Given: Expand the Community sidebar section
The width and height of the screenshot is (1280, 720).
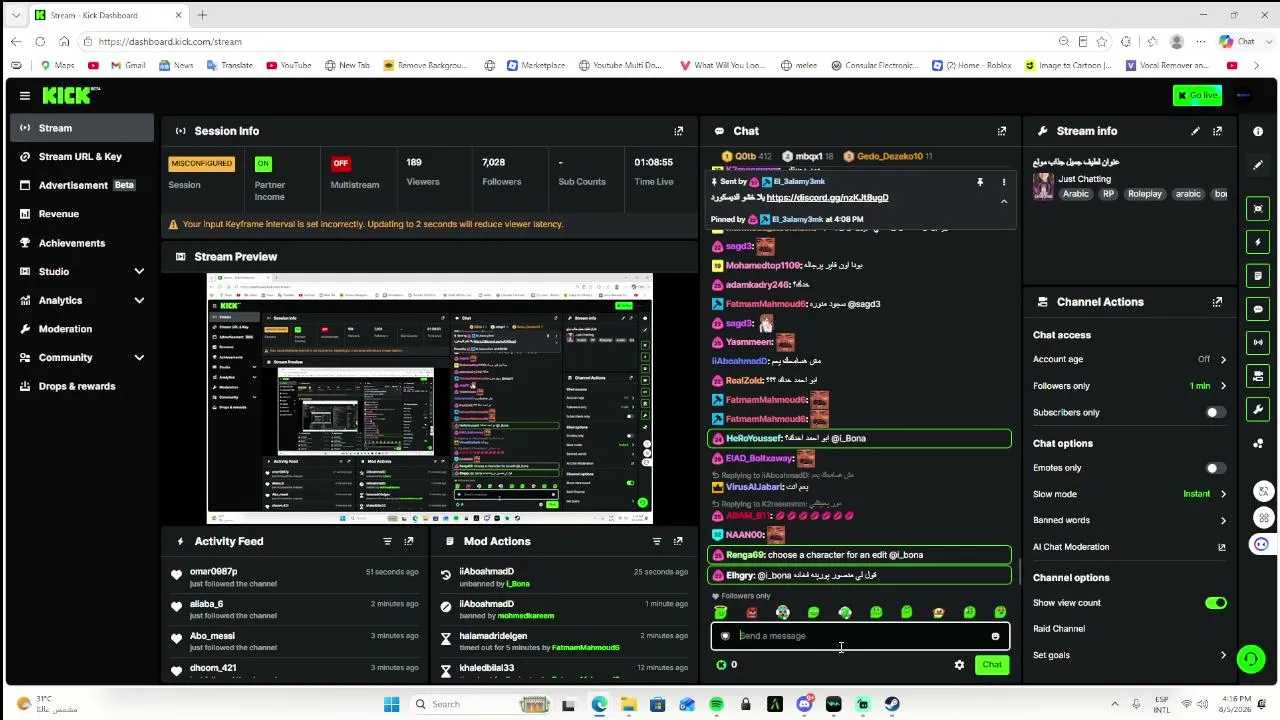Looking at the screenshot, I should tap(139, 357).
